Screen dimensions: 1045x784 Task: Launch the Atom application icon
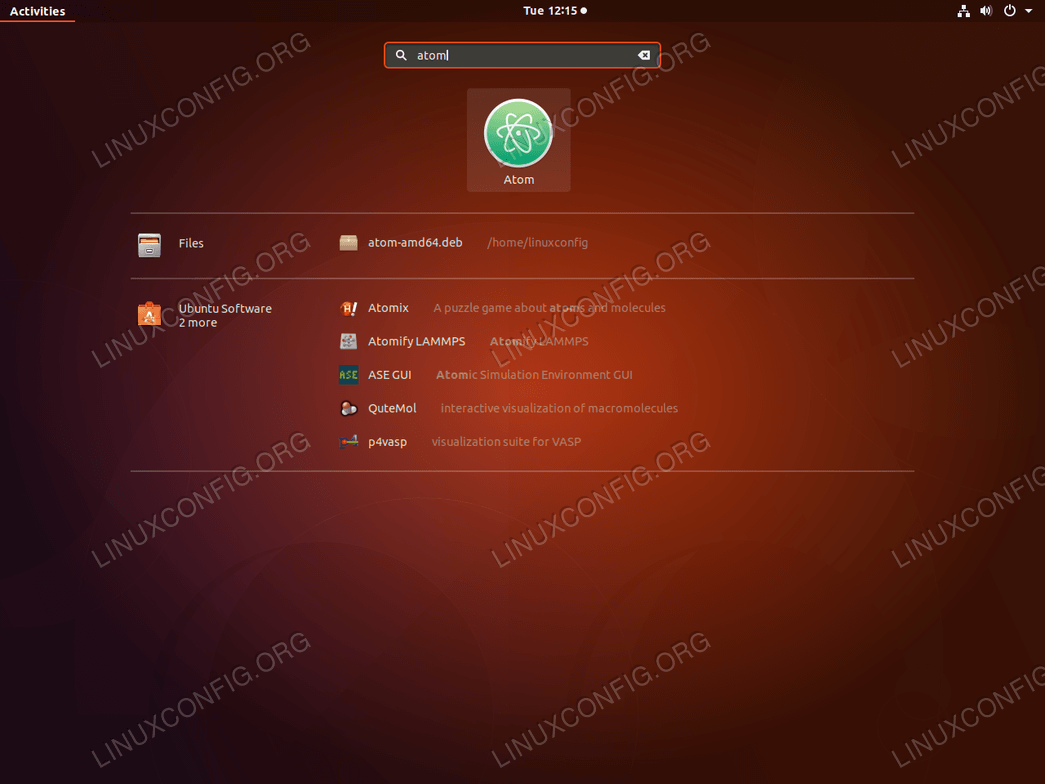518,133
